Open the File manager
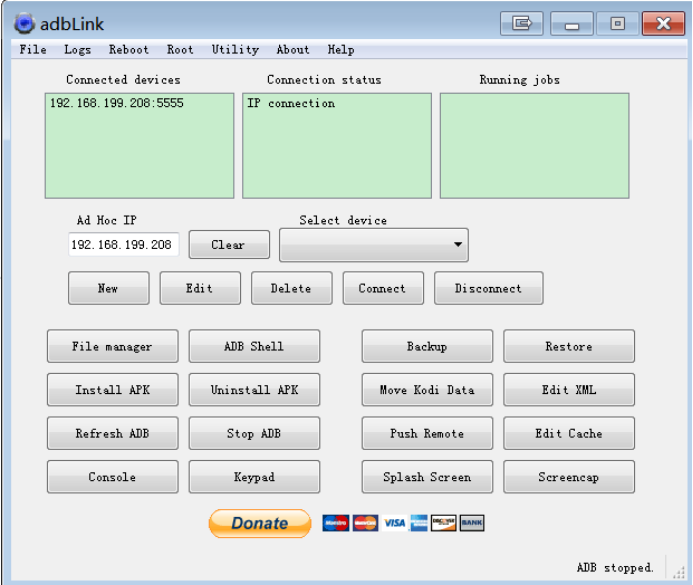Viewport: 693px width, 585px height. click(x=112, y=347)
